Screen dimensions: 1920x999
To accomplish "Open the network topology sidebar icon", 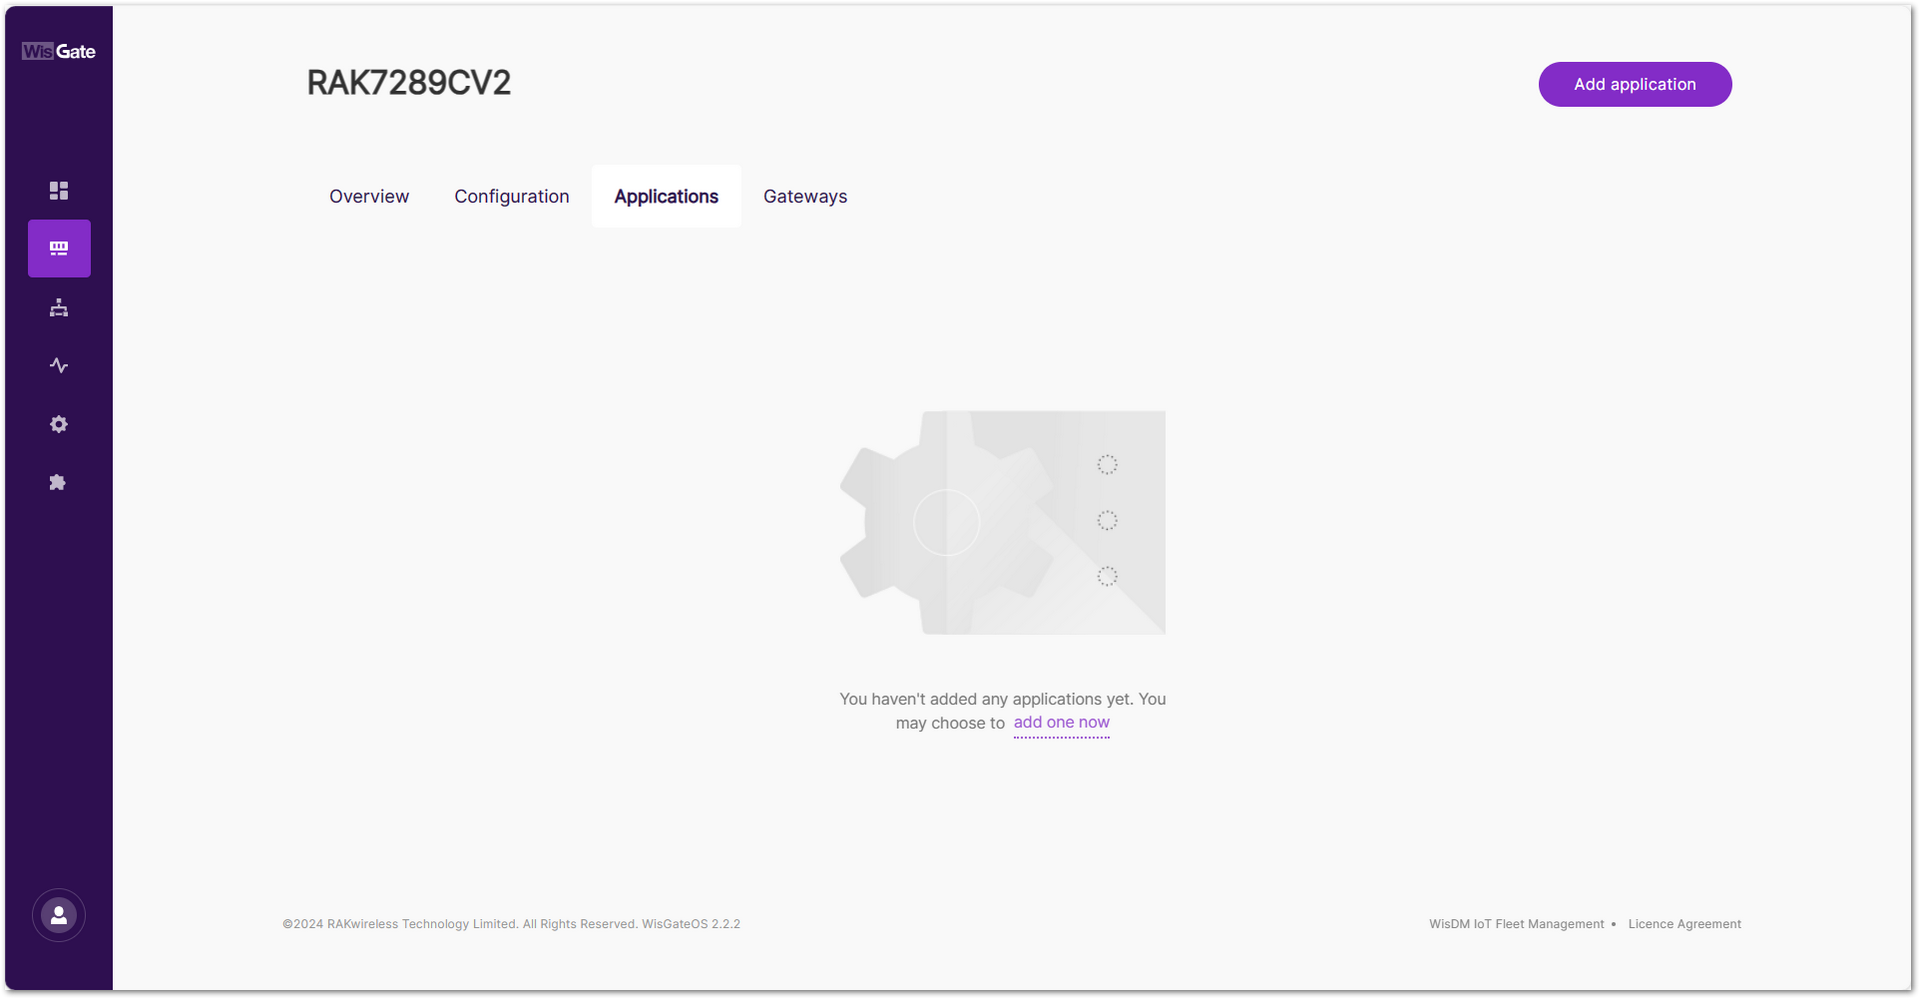I will coord(58,307).
